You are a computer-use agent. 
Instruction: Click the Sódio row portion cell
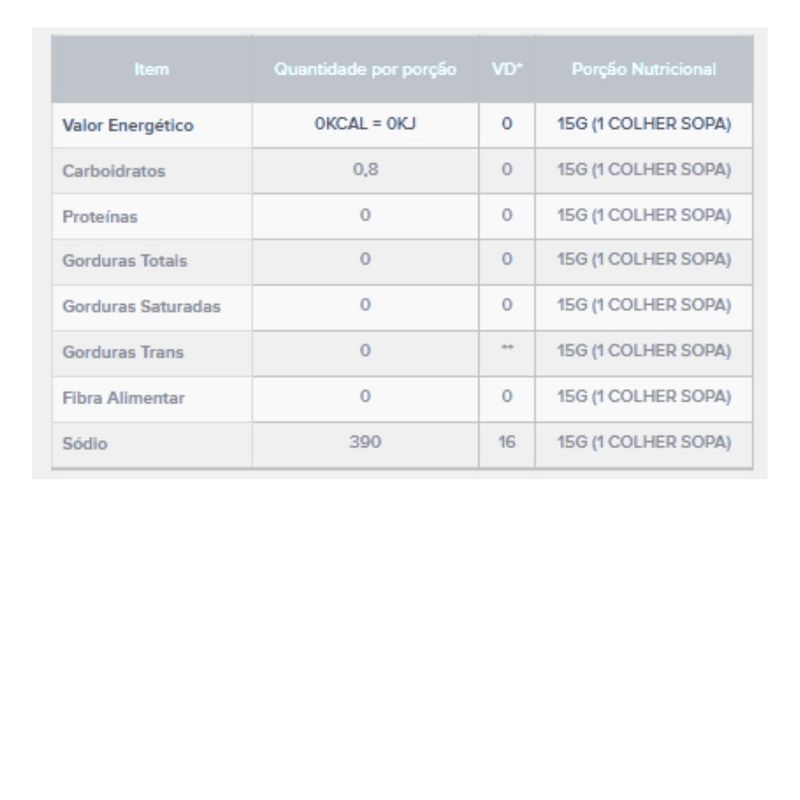click(644, 442)
